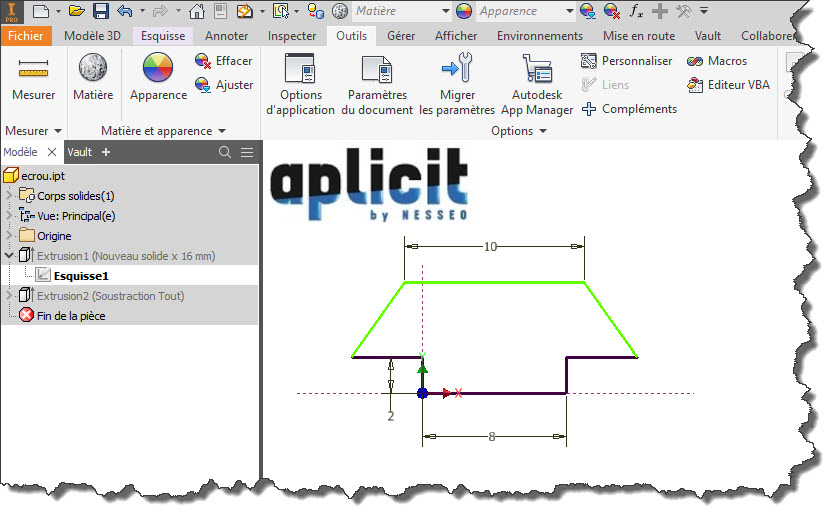Collapse the Extrusion1 tree node

click(x=10, y=256)
